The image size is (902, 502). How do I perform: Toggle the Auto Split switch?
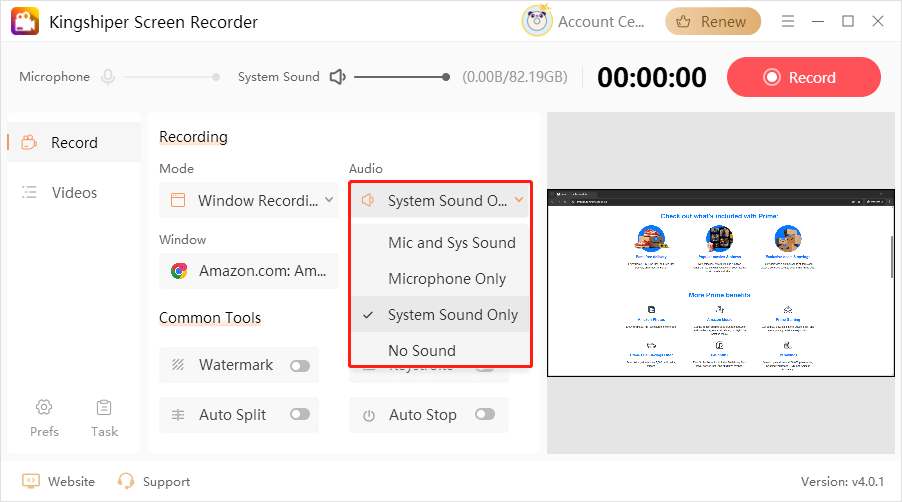[x=300, y=414]
